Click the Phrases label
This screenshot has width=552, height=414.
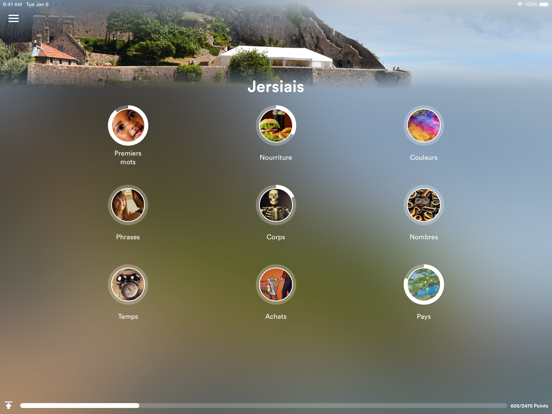(x=128, y=237)
